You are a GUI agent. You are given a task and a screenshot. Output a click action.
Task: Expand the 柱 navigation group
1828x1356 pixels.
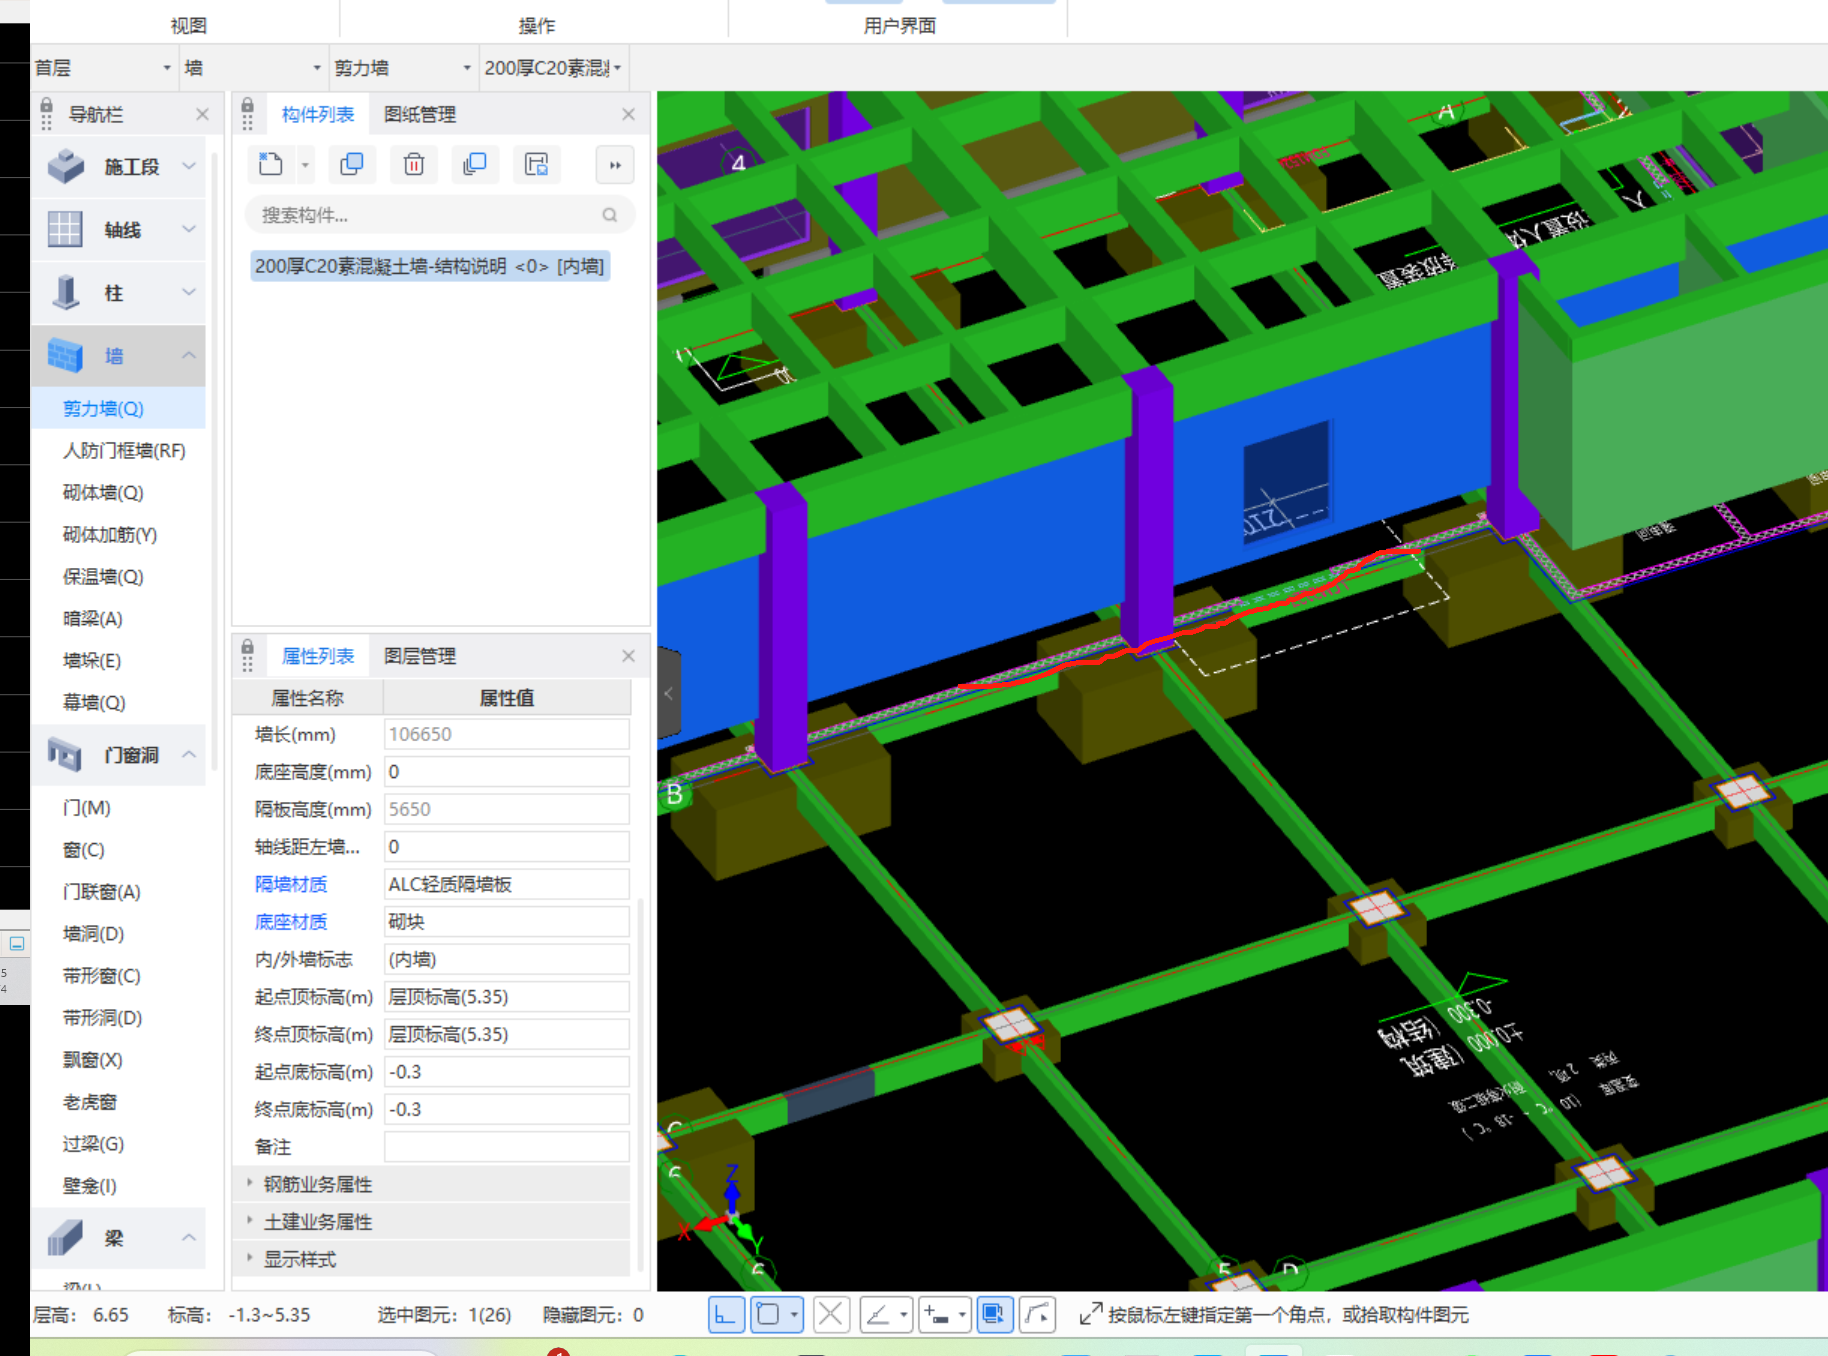point(189,292)
